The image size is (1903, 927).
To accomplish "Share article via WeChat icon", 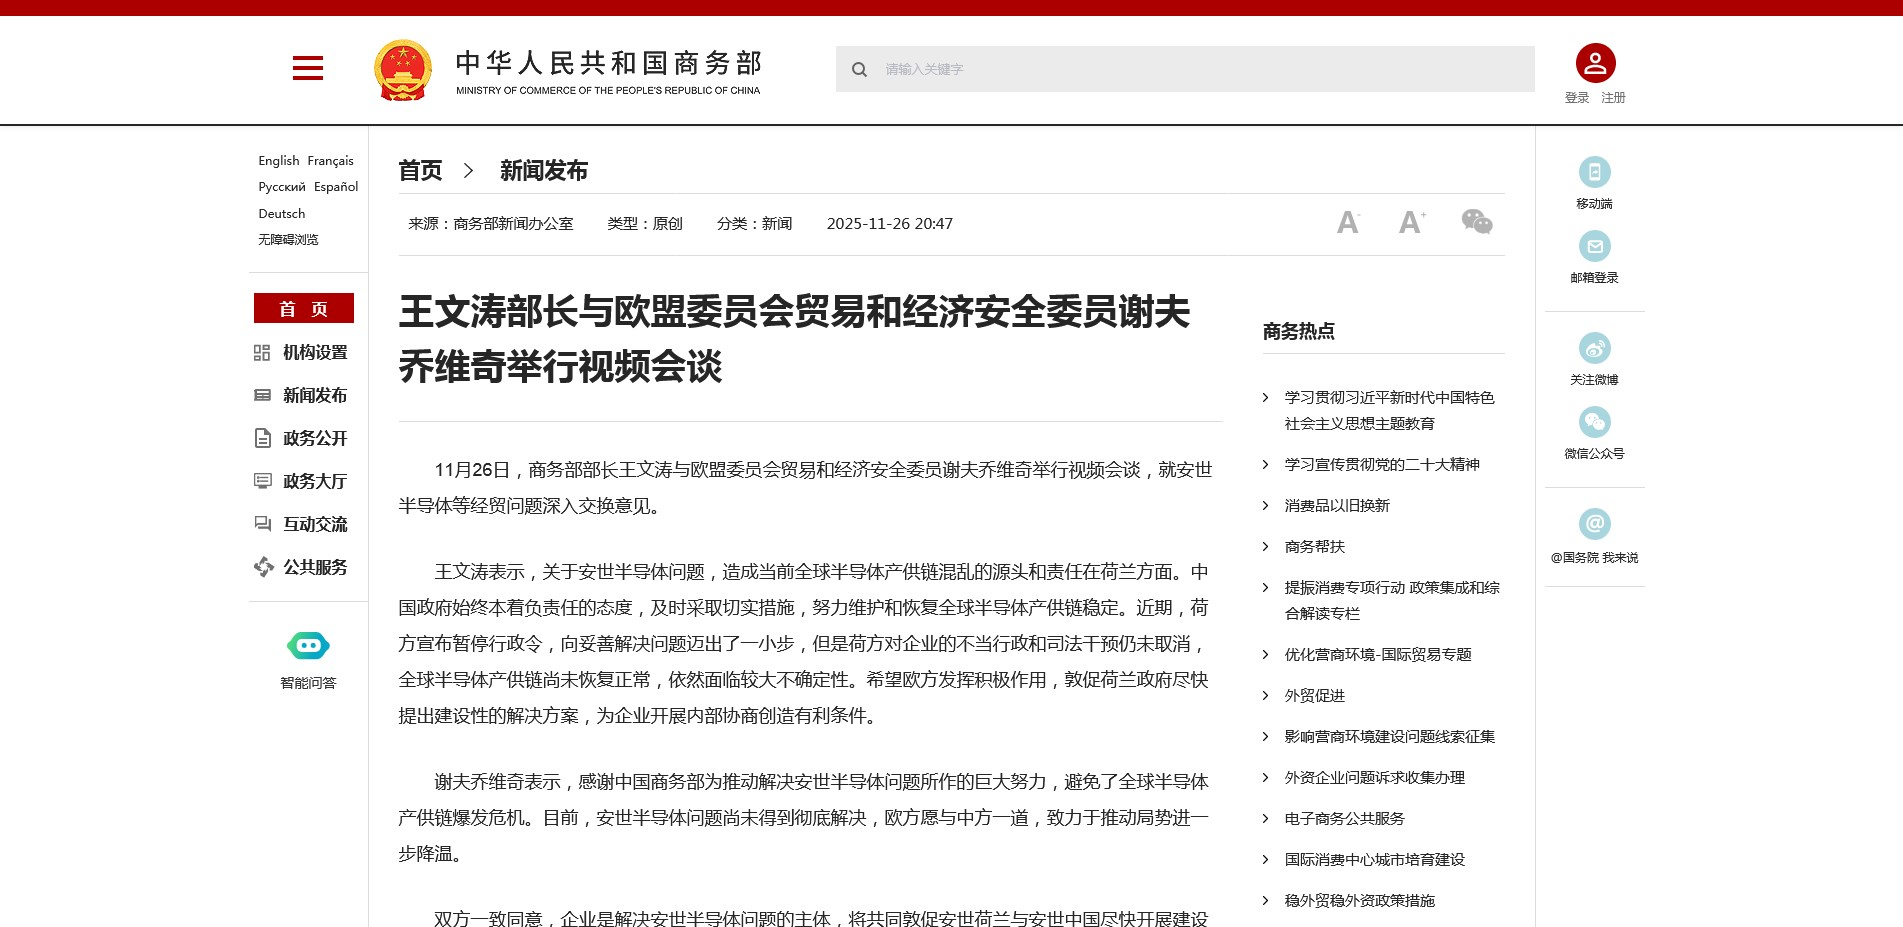I will (x=1476, y=222).
